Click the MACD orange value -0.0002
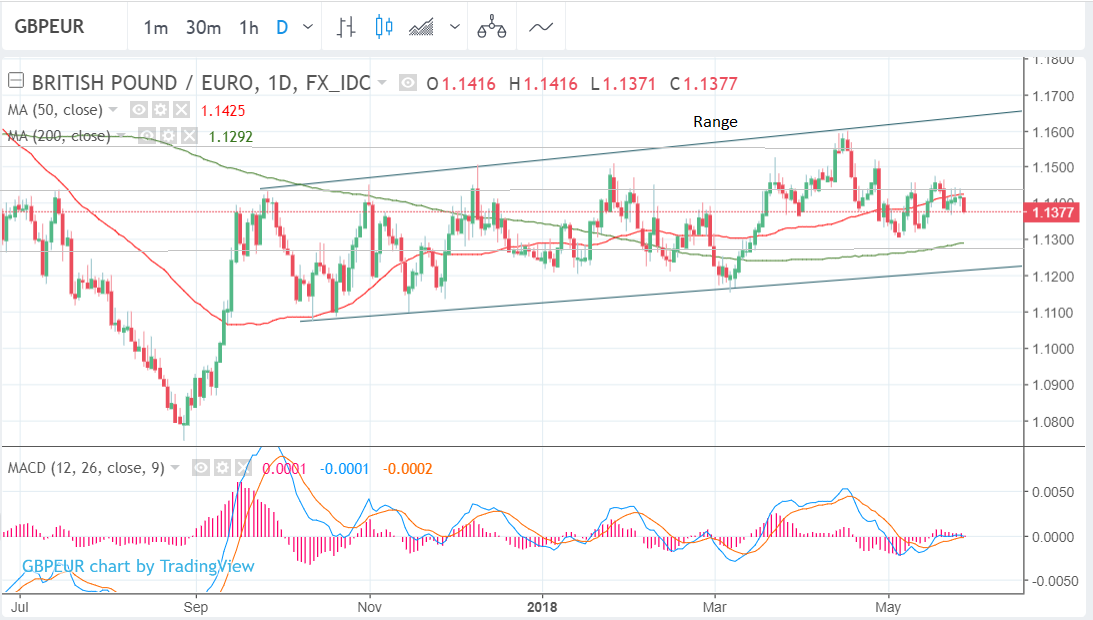This screenshot has height=620, width=1093. coord(408,469)
